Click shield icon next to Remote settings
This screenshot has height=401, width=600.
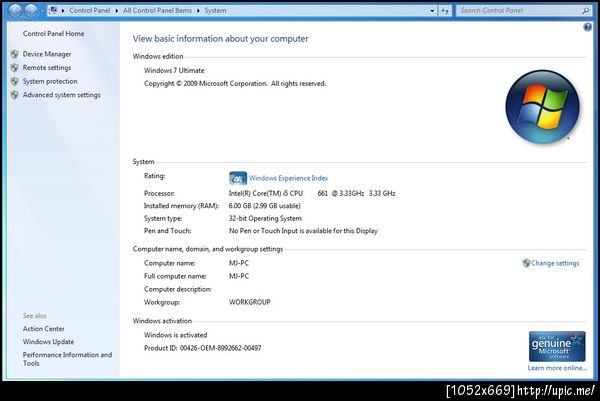[x=15, y=68]
